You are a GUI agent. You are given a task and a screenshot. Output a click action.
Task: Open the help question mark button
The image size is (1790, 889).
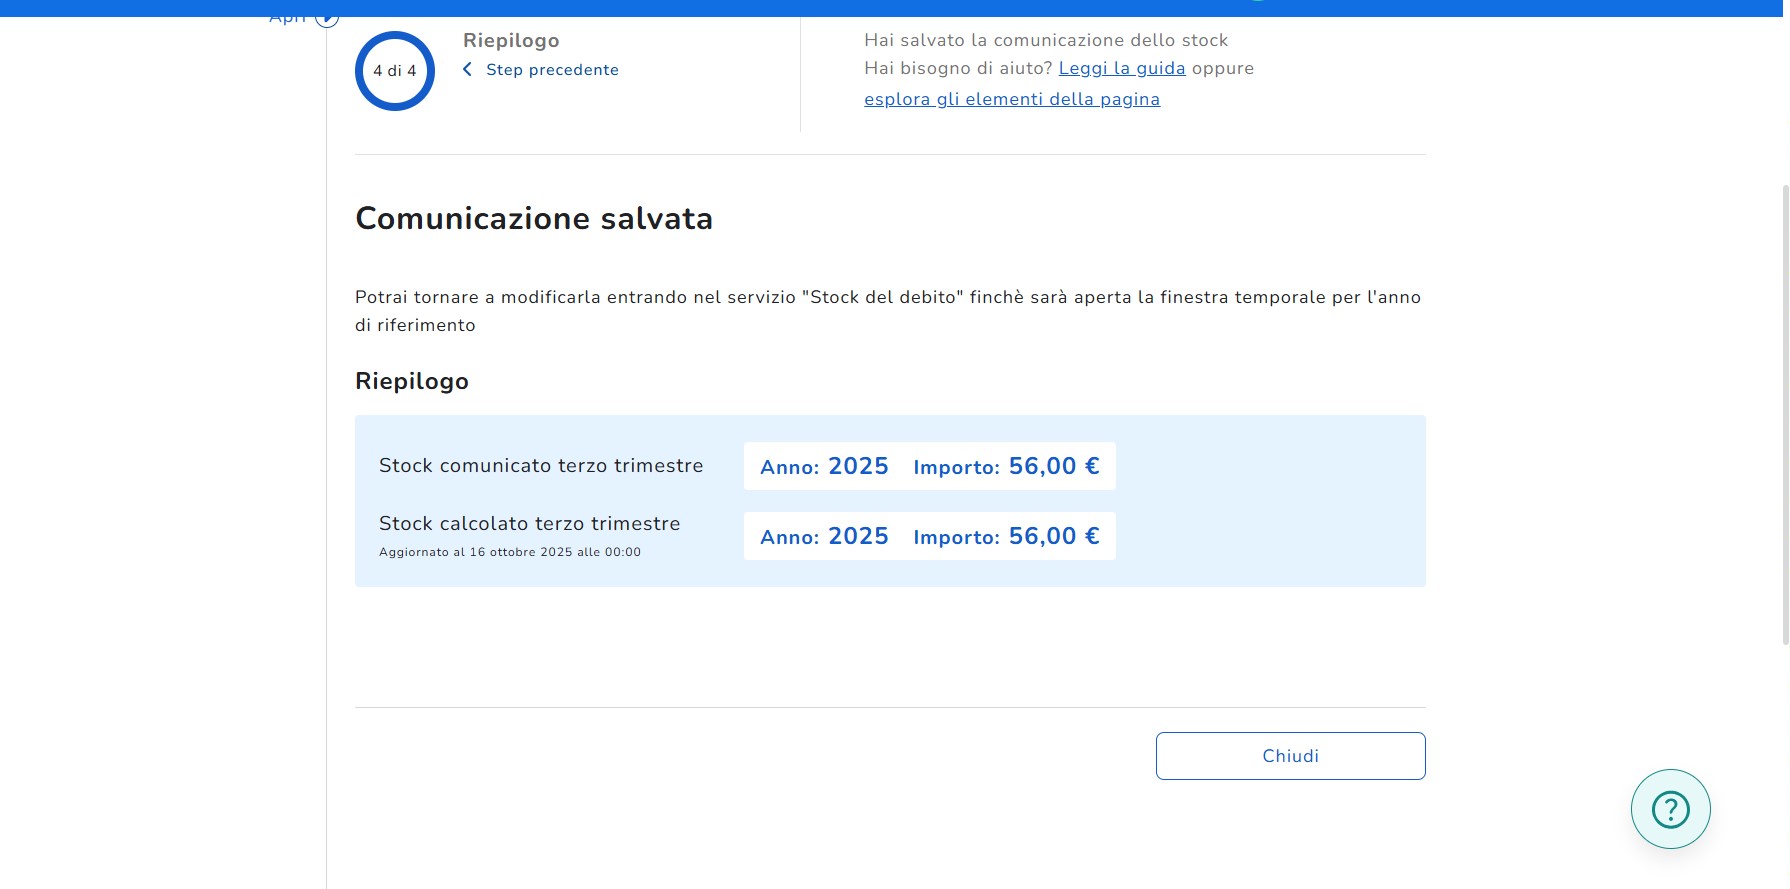tap(1670, 809)
